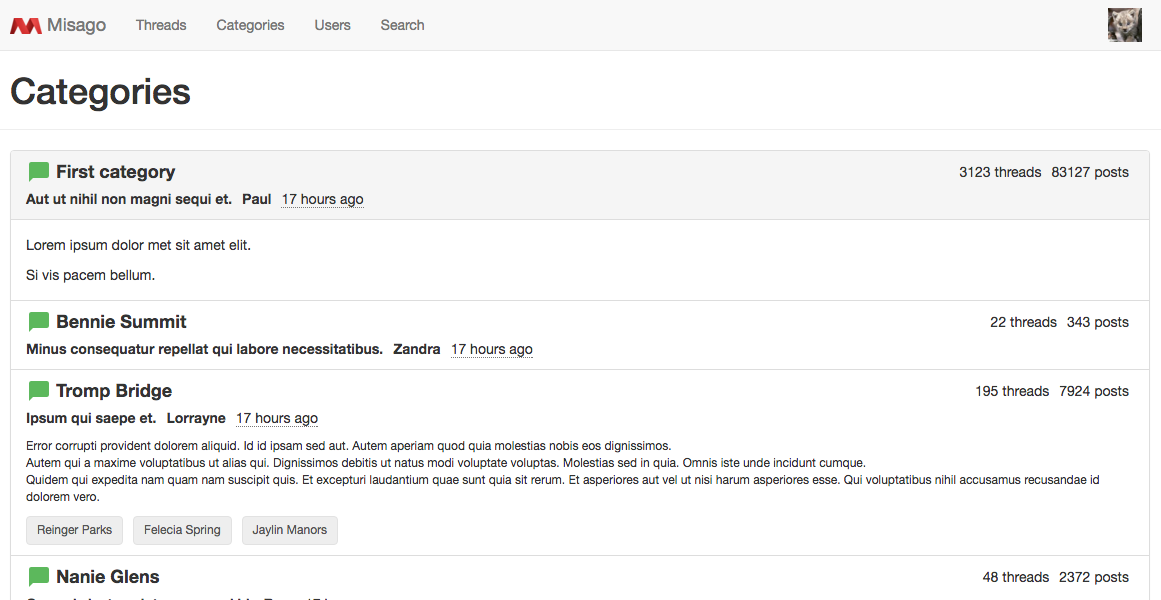
Task: Open the user avatar menu
Action: [x=1124, y=25]
